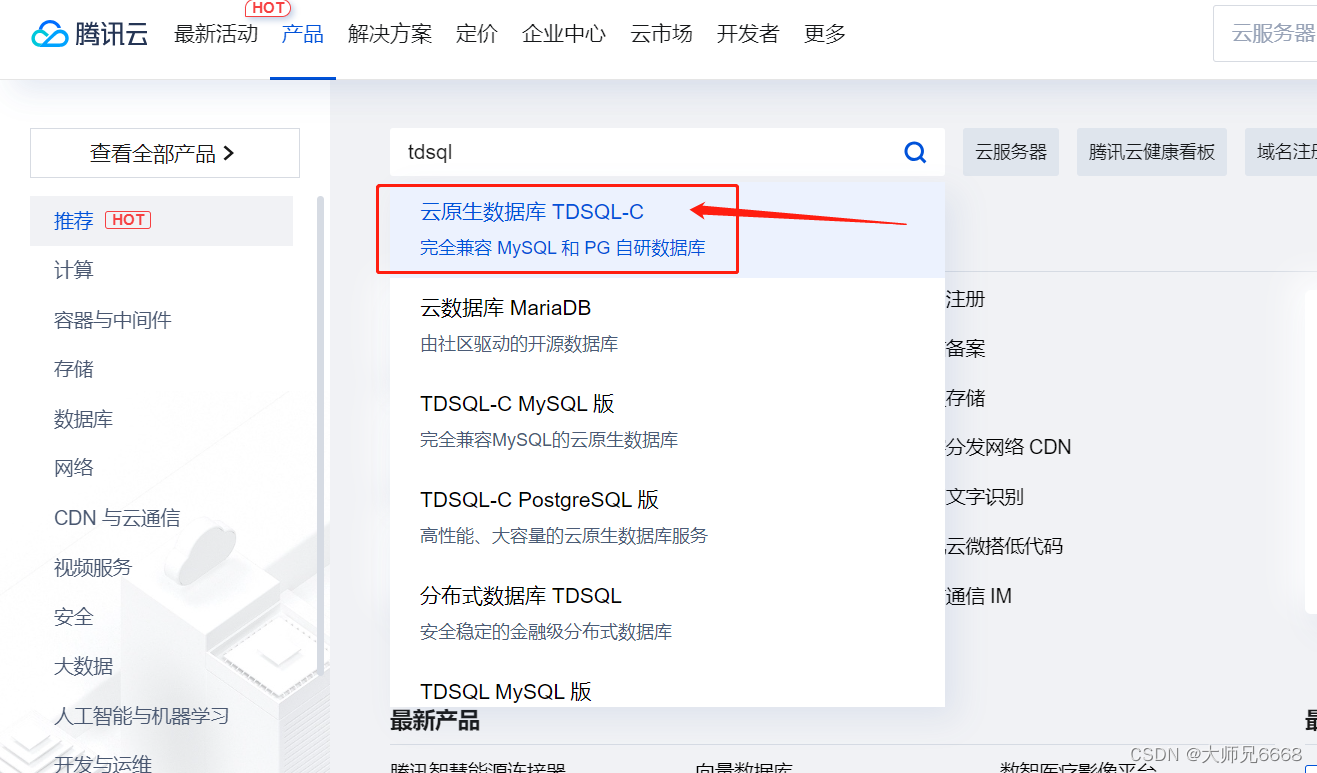Click the 通信 IM product link
1317x773 pixels.
pyautogui.click(x=979, y=596)
